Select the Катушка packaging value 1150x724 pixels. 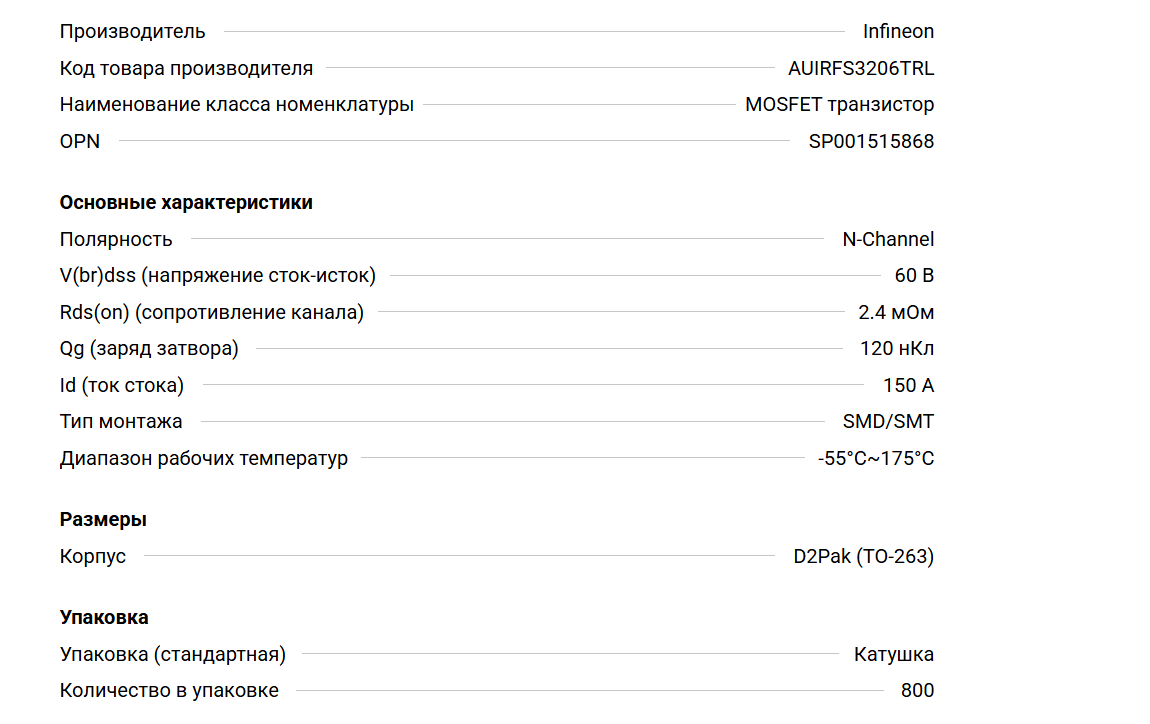tap(894, 654)
